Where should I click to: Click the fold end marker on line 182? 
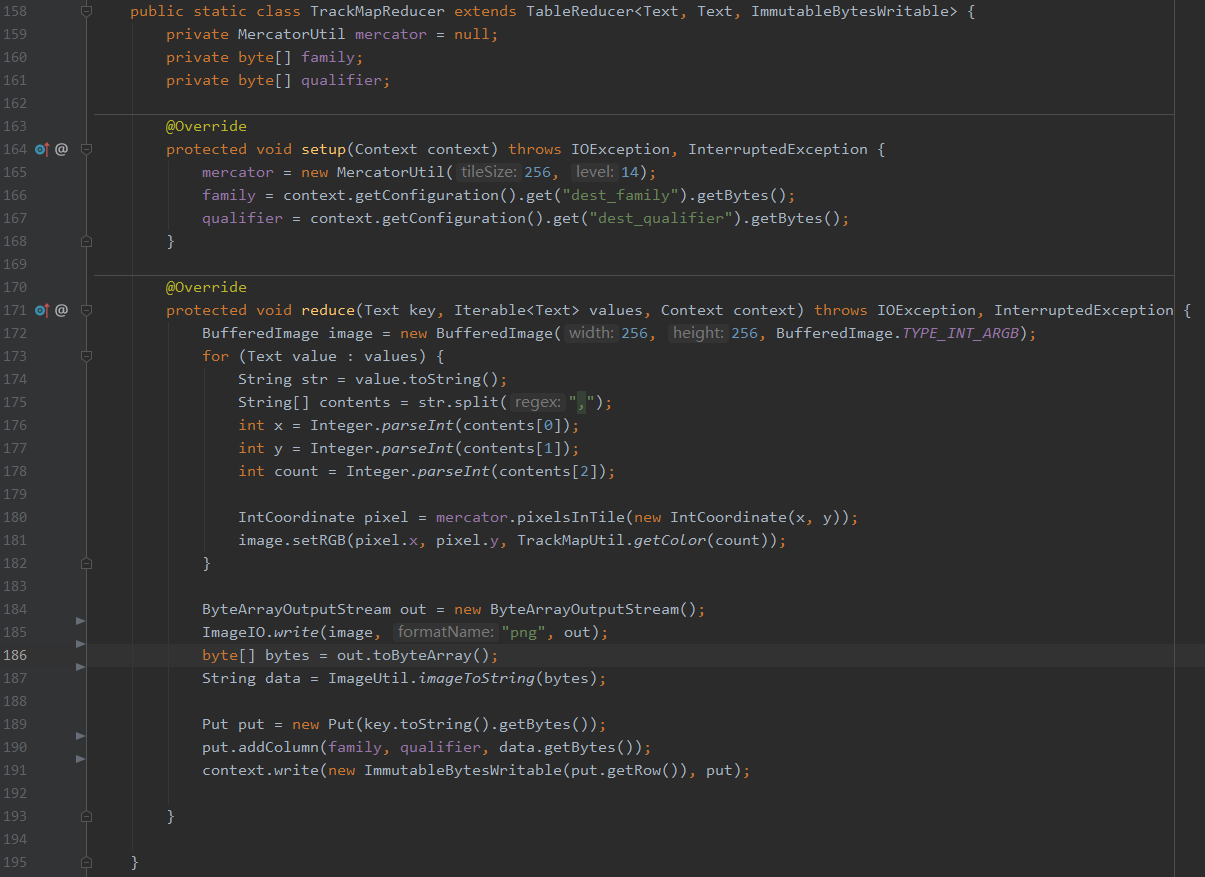tap(86, 563)
